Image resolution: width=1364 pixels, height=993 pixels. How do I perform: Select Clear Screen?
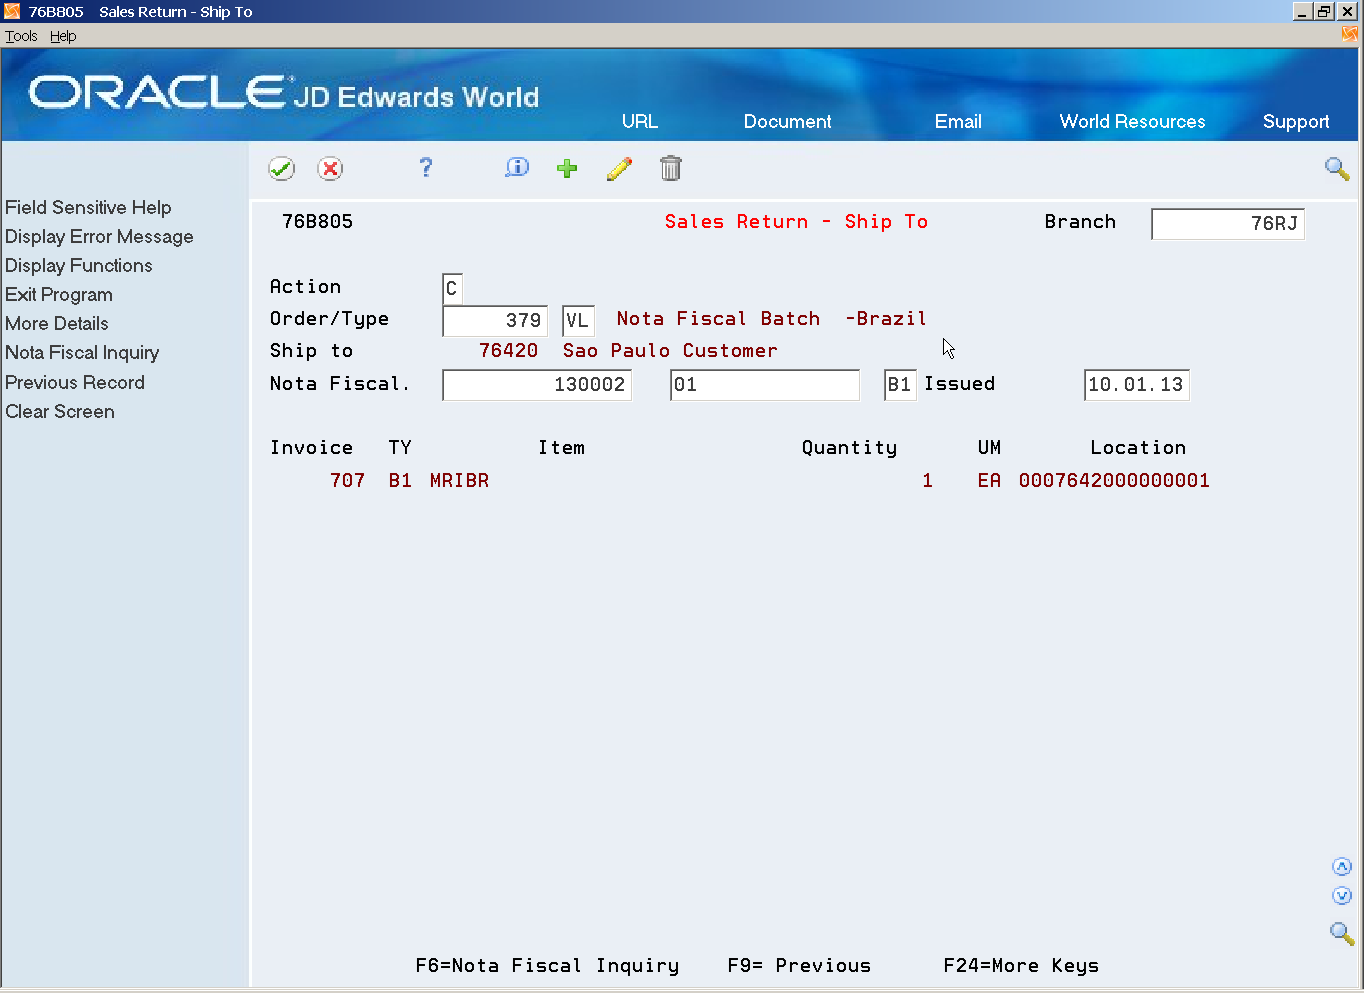click(60, 412)
